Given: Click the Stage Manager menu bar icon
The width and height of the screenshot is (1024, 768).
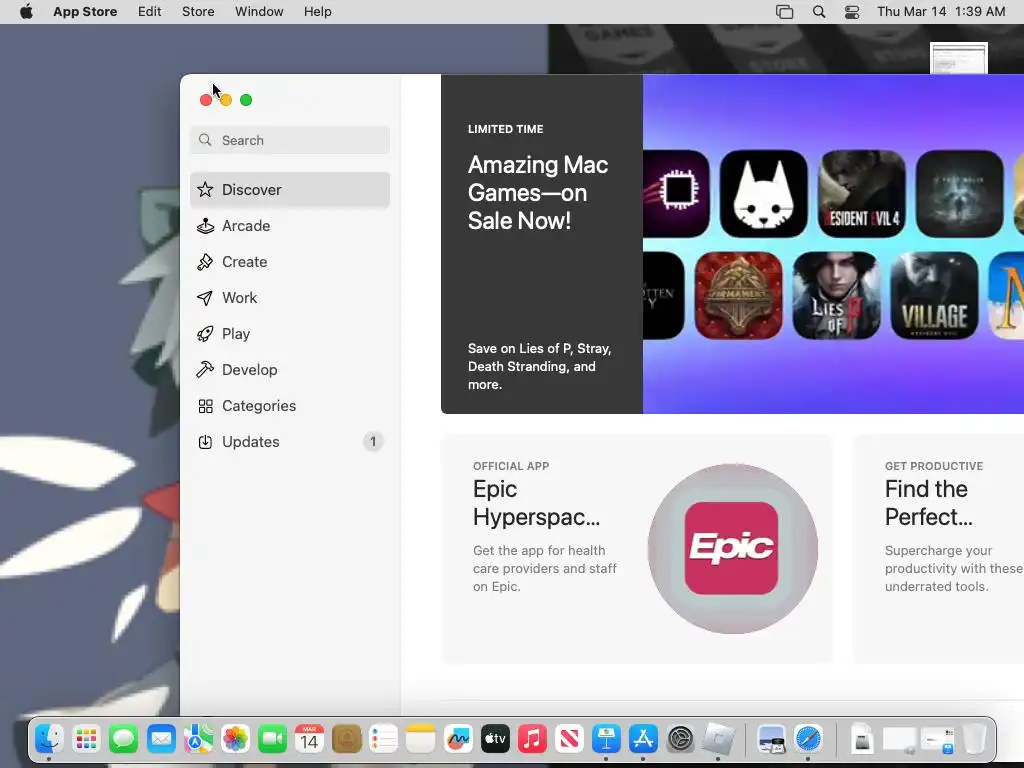Looking at the screenshot, I should point(784,12).
